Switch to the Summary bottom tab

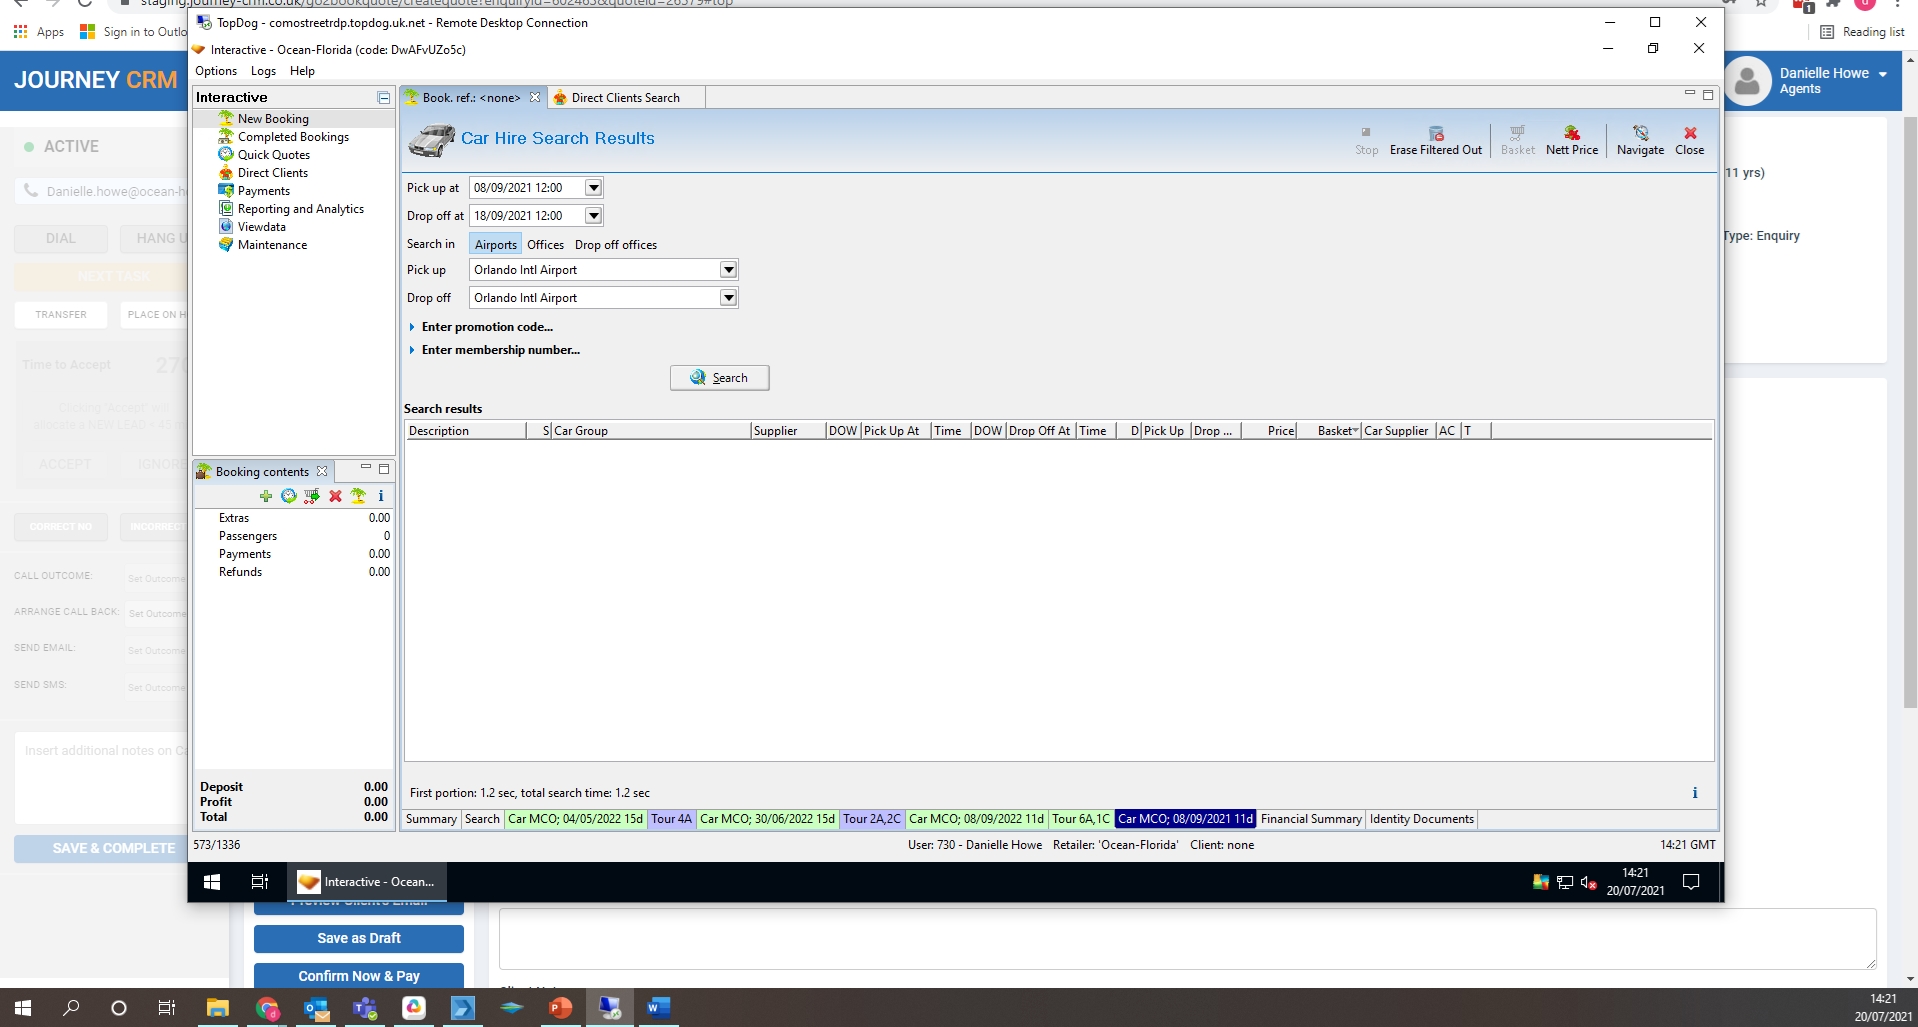pyautogui.click(x=431, y=819)
